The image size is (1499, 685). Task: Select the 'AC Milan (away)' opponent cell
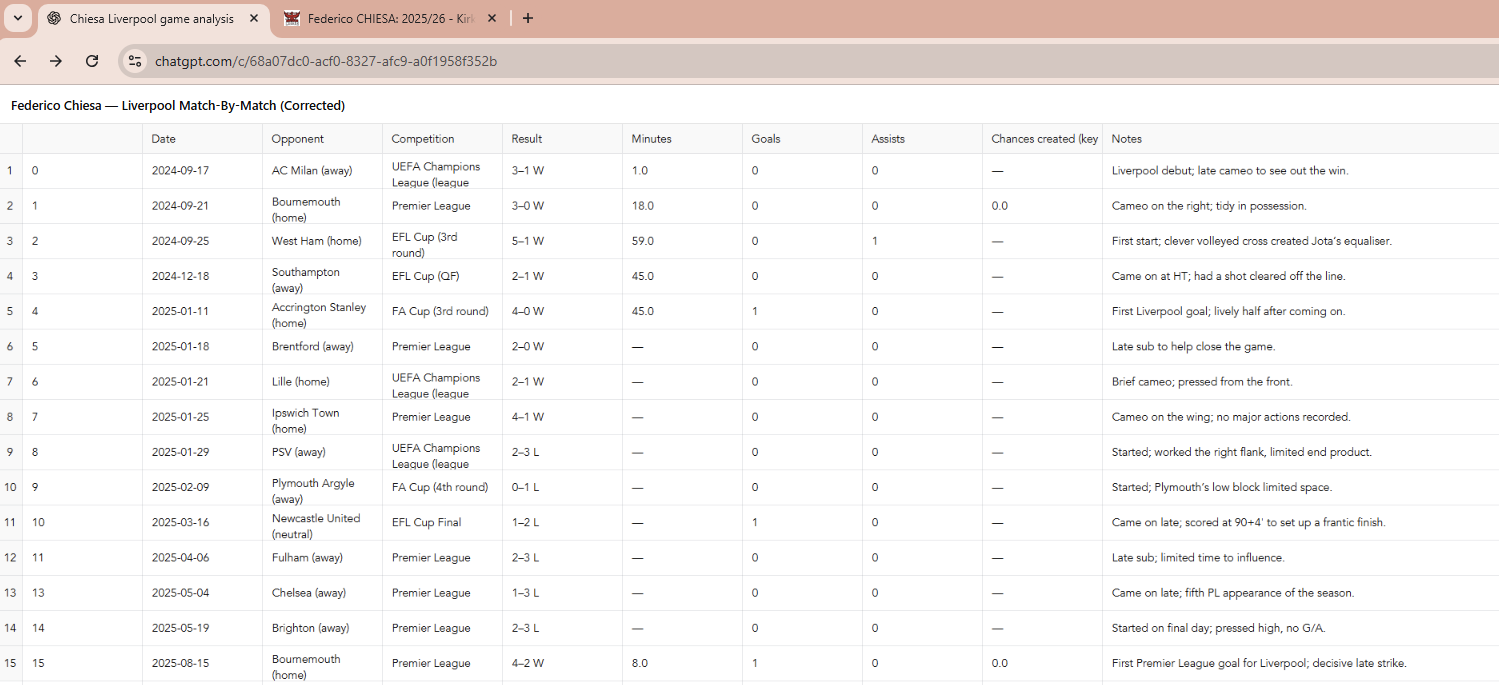coord(322,171)
